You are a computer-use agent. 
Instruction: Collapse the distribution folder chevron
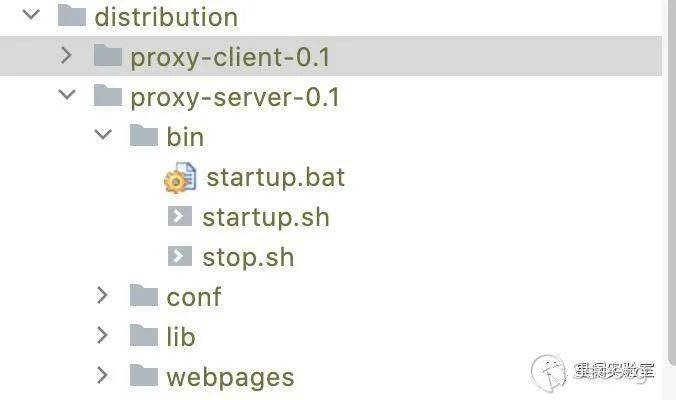tap(32, 16)
